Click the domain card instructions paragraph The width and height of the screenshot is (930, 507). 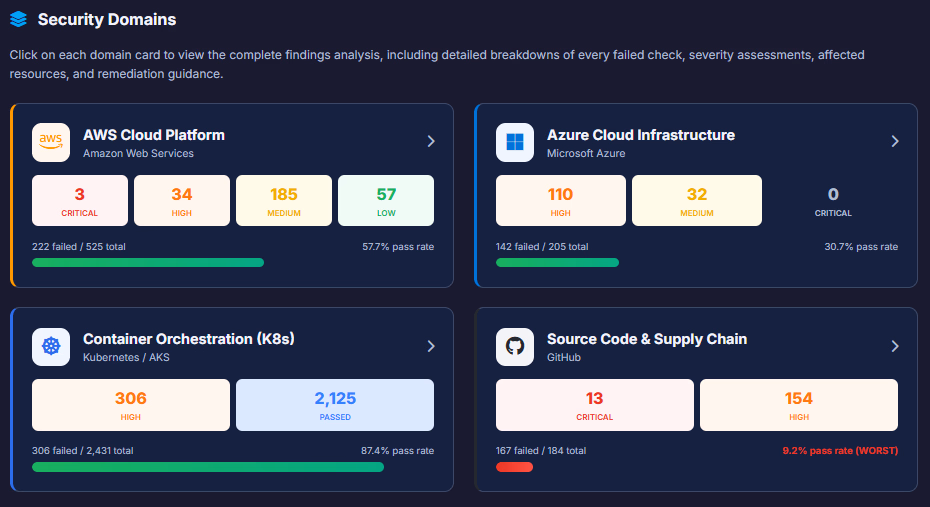(x=437, y=64)
